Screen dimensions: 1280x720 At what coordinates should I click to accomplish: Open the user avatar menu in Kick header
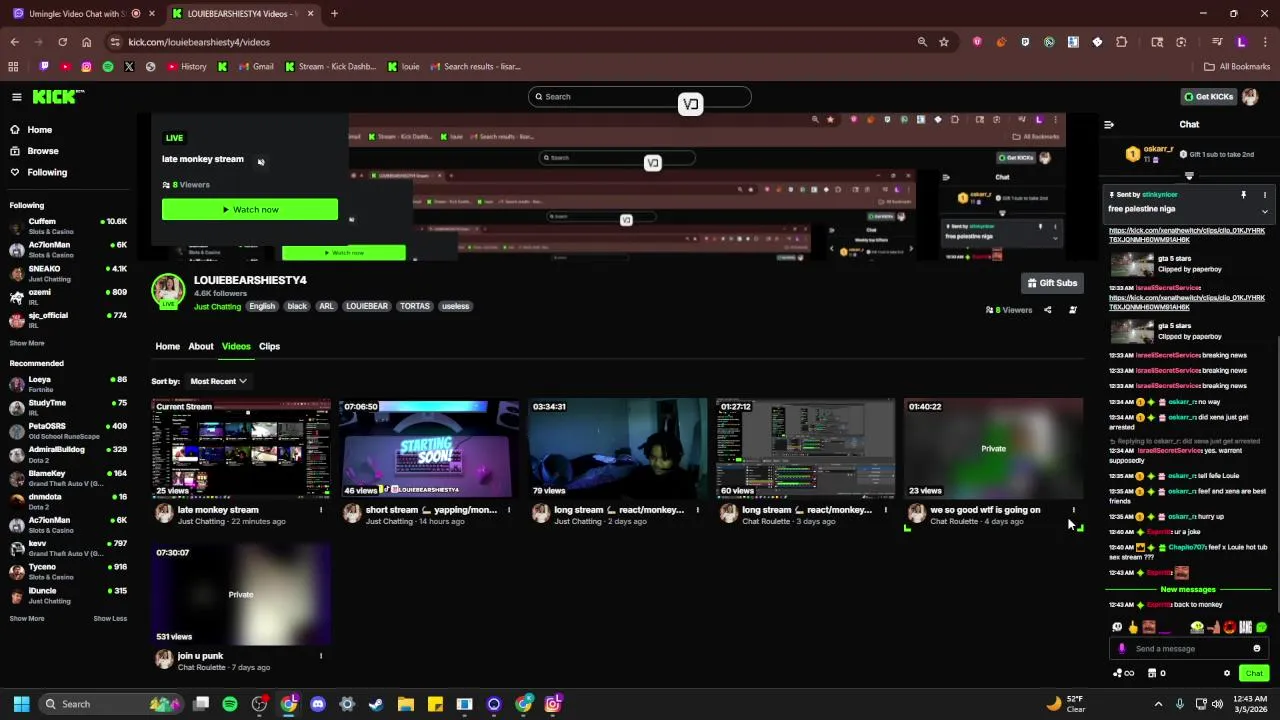pyautogui.click(x=1250, y=97)
